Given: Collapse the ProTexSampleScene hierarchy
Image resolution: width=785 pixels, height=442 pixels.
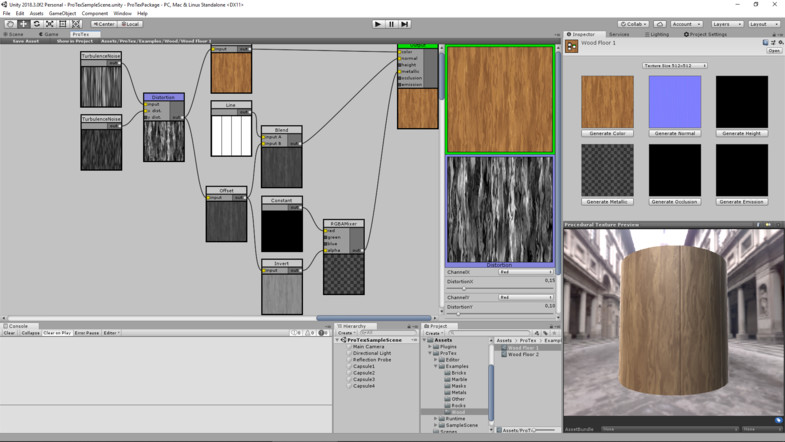Looking at the screenshot, I should pyautogui.click(x=337, y=340).
